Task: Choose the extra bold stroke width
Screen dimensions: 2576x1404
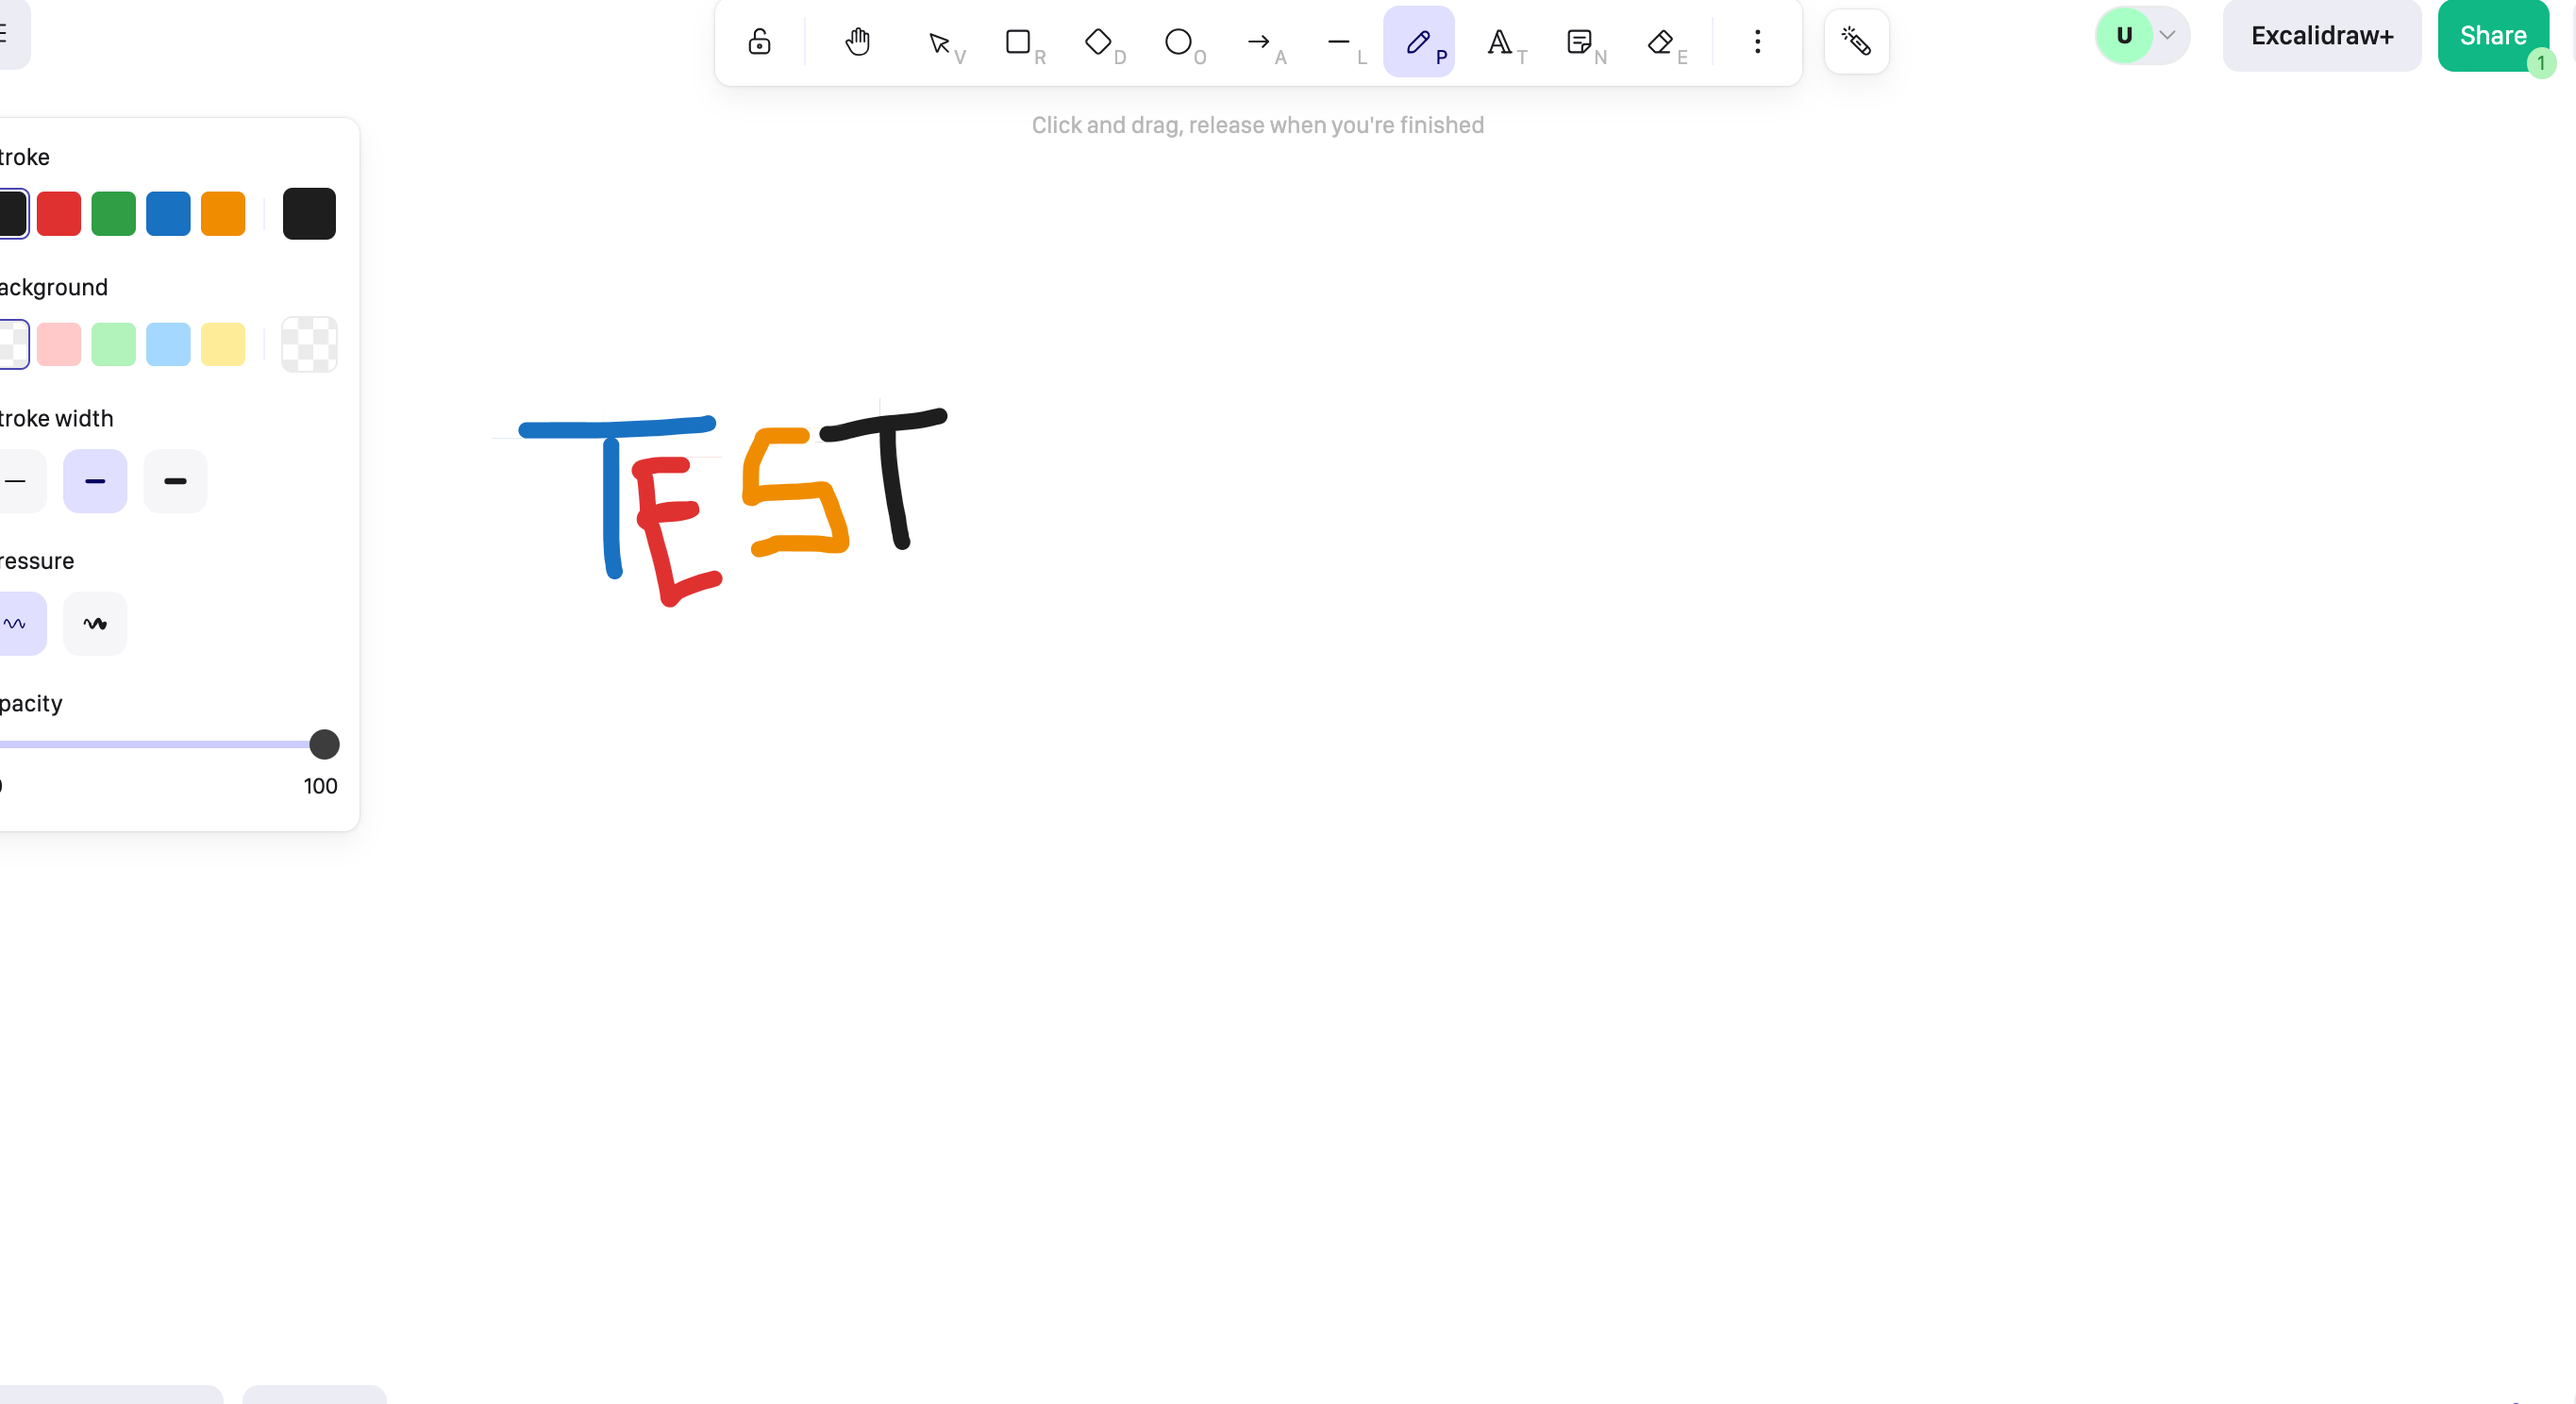Action: click(175, 481)
